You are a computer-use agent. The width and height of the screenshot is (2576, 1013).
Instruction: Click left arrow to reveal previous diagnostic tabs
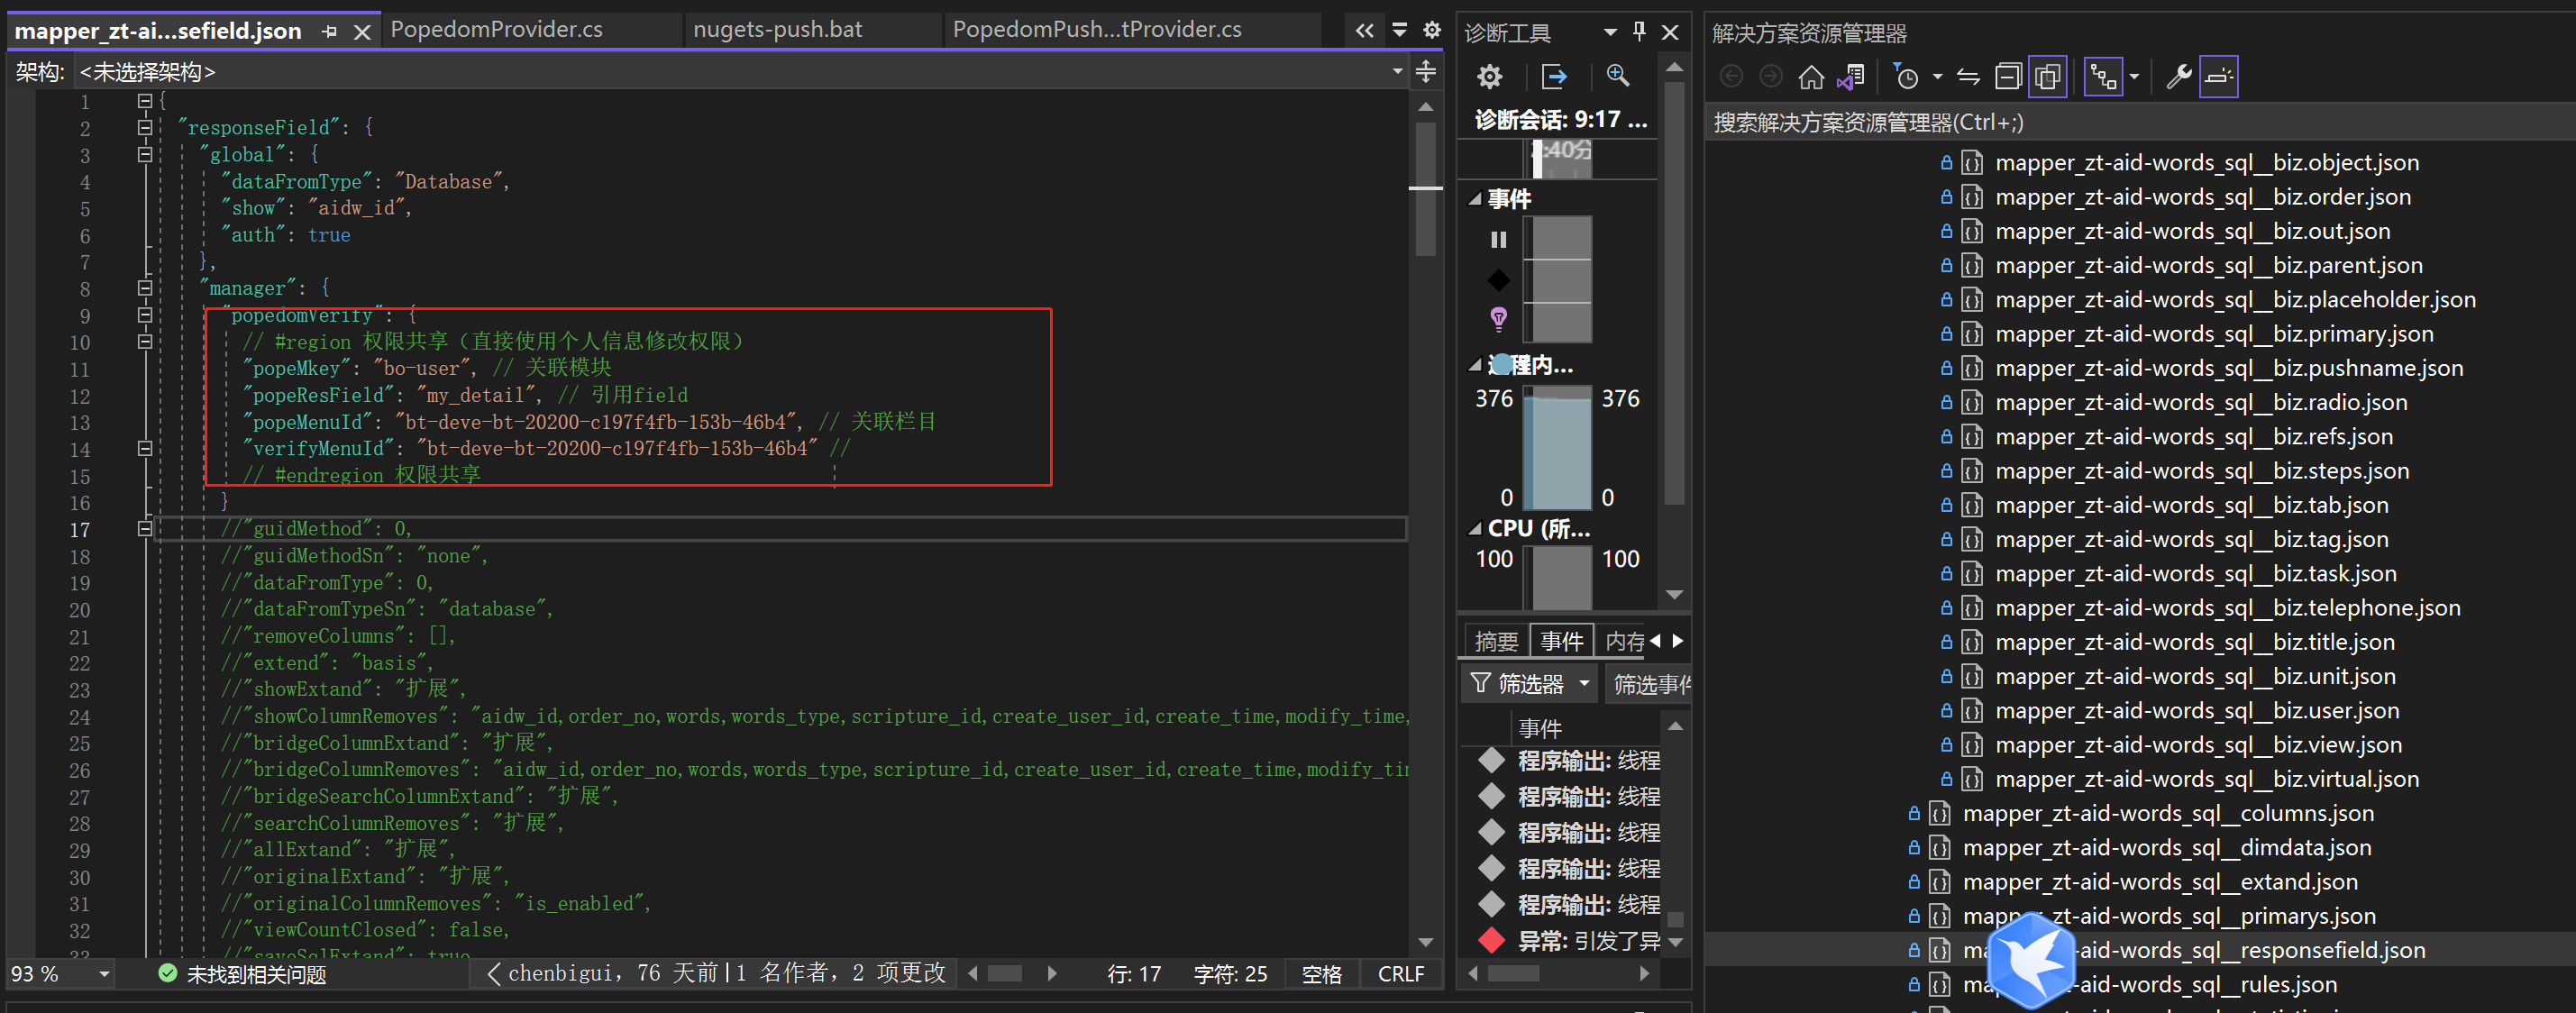pyautogui.click(x=1656, y=641)
